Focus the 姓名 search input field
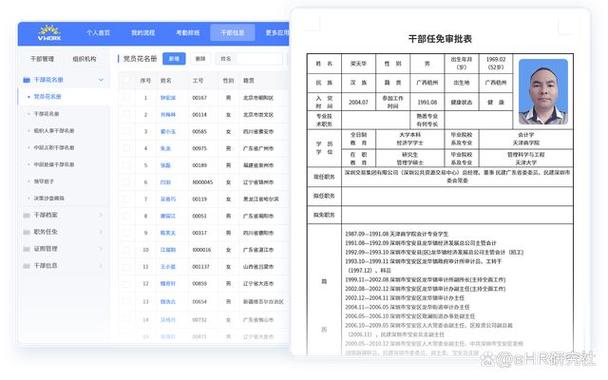 tap(259, 59)
